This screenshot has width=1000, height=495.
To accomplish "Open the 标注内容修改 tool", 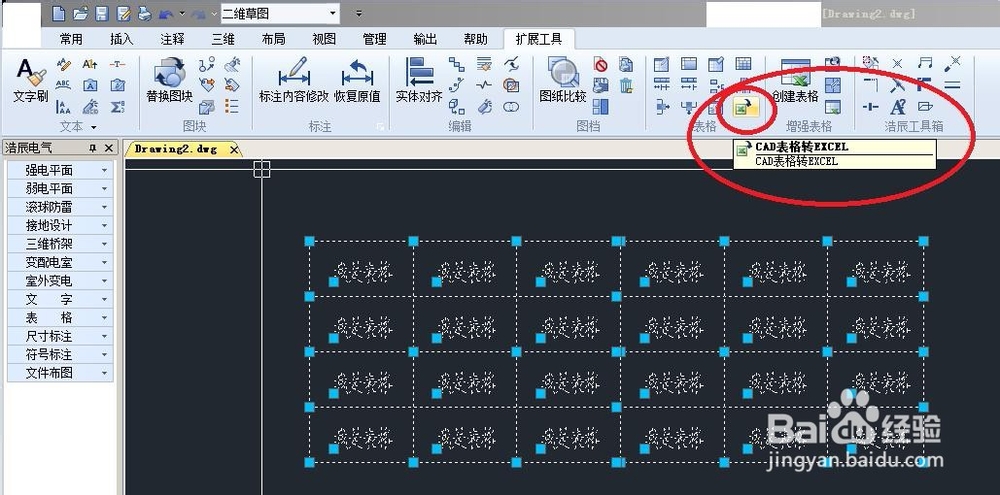I will tap(293, 80).
